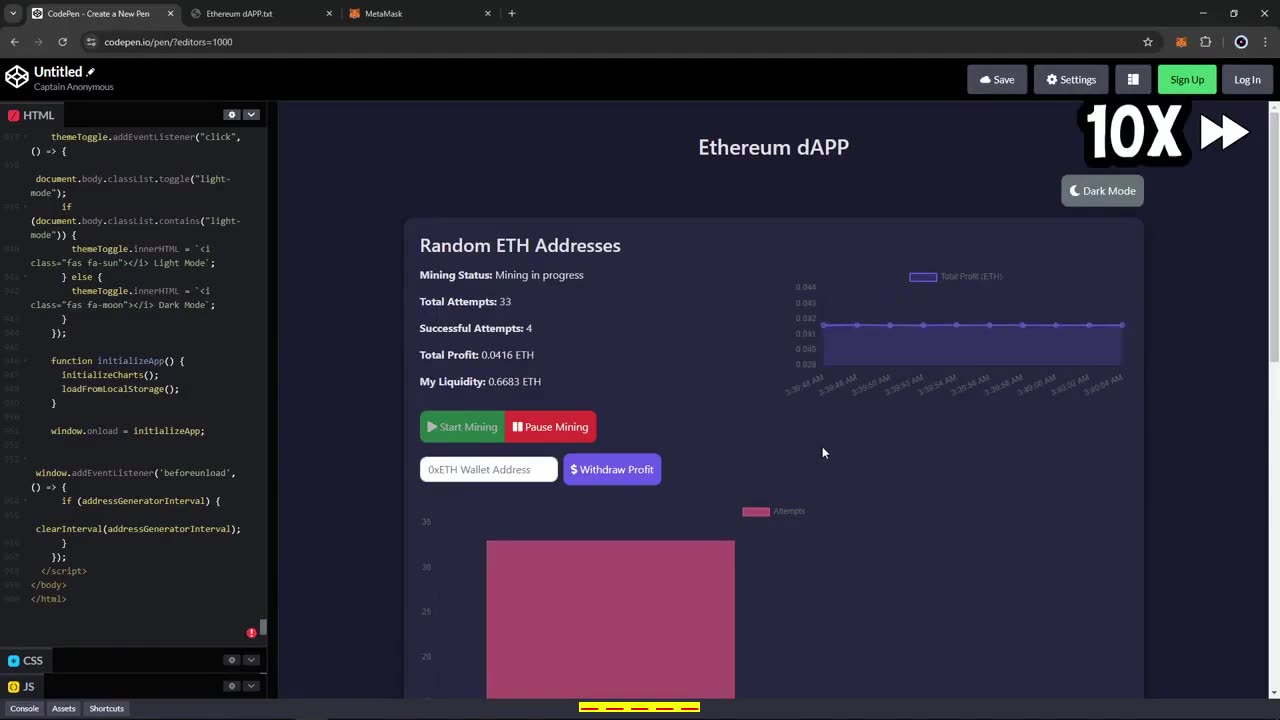Pause Mining in the dApp
Viewport: 1280px width, 720px height.
click(550, 427)
